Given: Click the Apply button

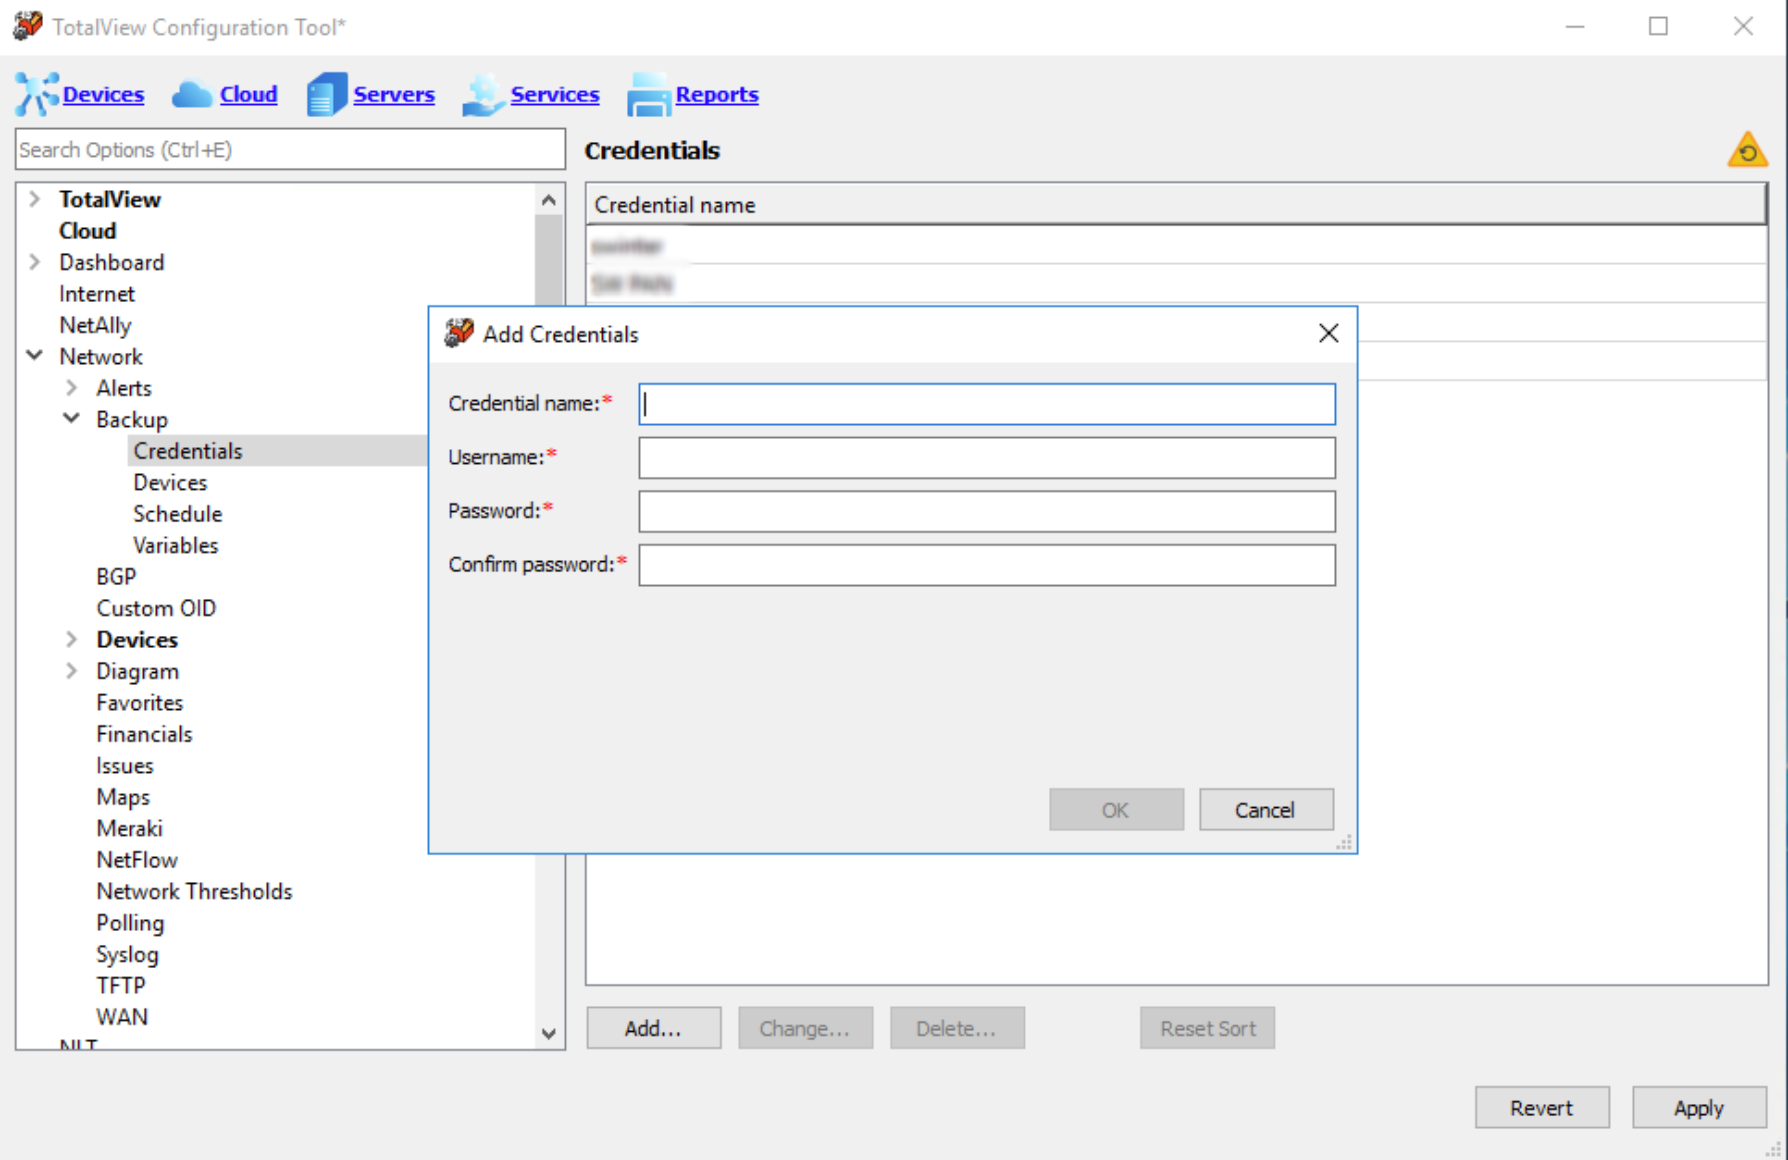Looking at the screenshot, I should tap(1699, 1108).
